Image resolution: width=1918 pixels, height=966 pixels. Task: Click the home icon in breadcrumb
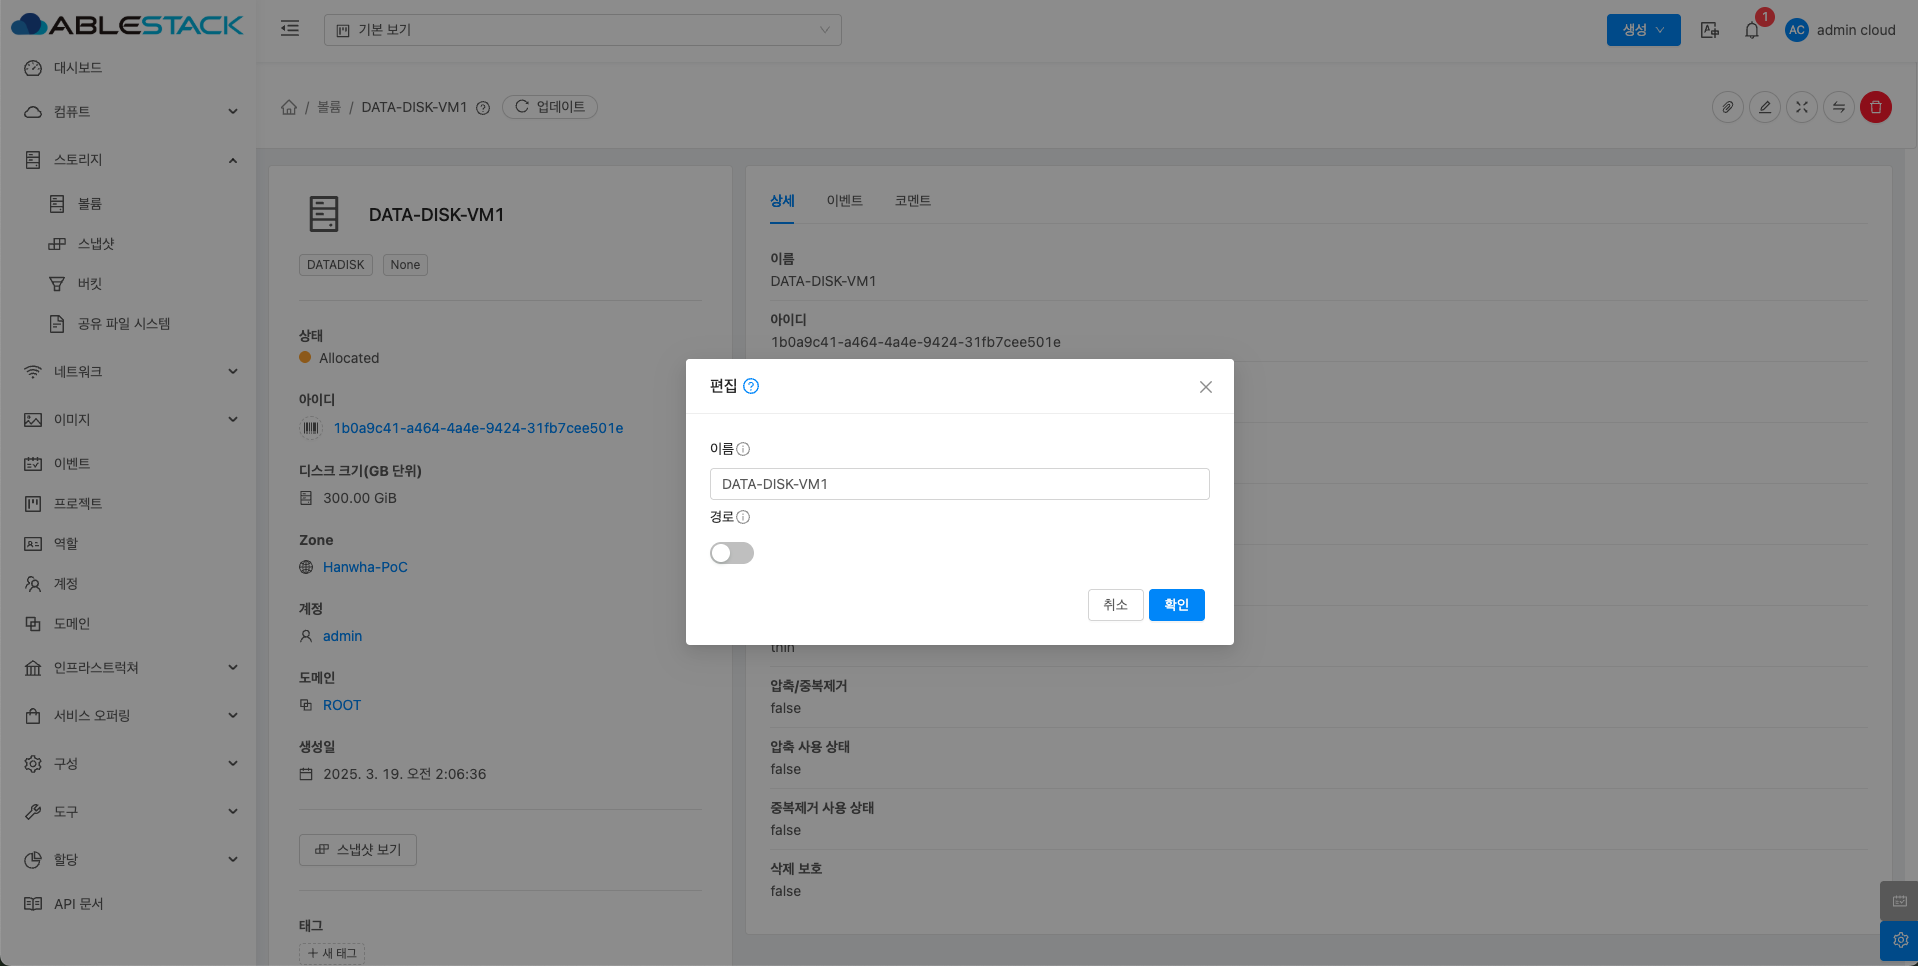(x=289, y=107)
